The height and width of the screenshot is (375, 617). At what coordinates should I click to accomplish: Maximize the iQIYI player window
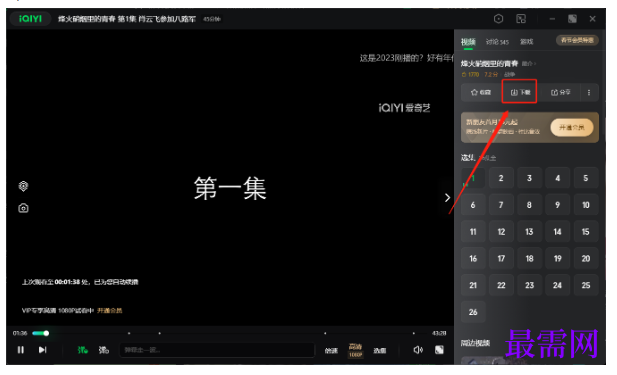[x=572, y=18]
